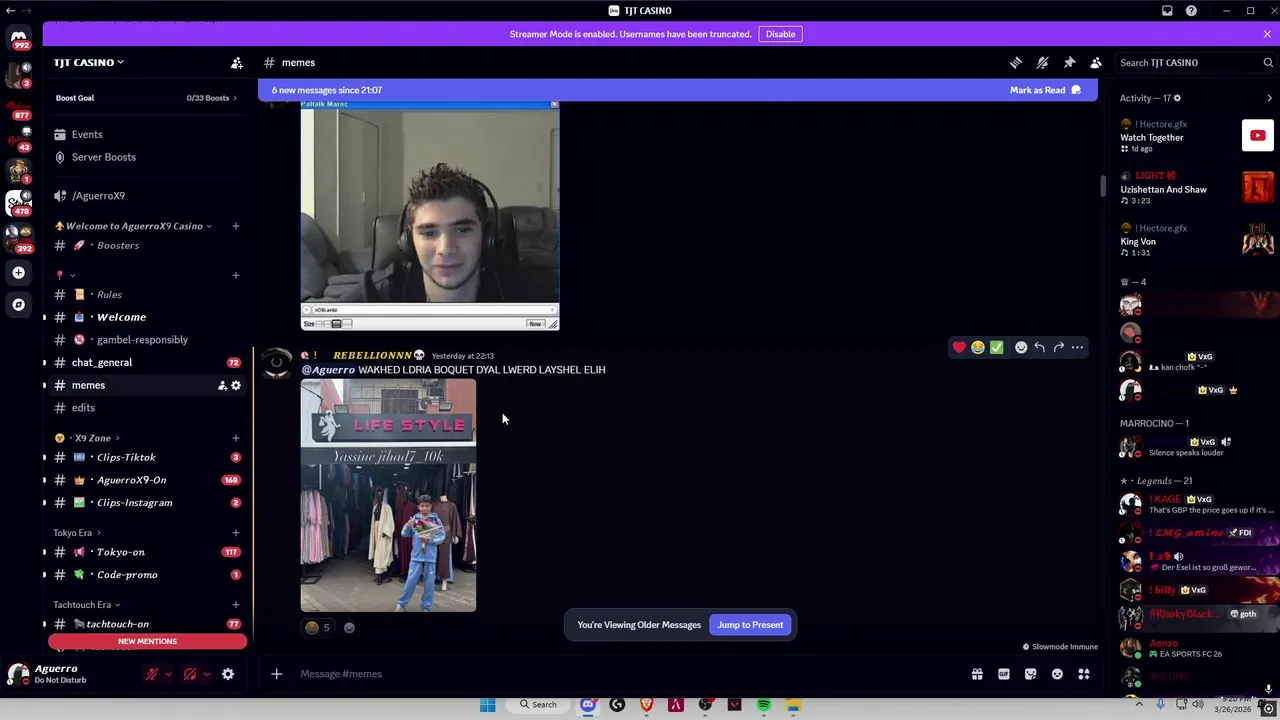Open more options for the message
This screenshot has width=1280, height=720.
pos(1077,347)
